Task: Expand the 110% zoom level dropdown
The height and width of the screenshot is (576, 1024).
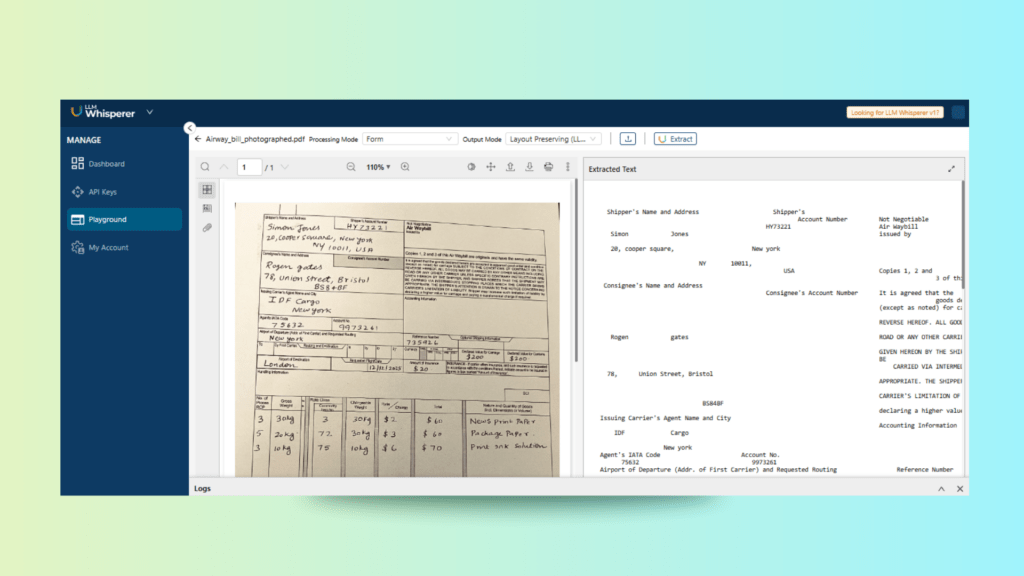Action: tap(378, 167)
